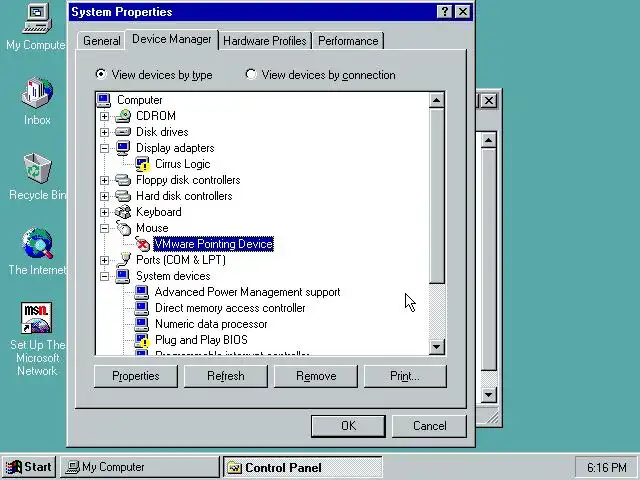Click the Keyboard category icon

[x=122, y=212]
